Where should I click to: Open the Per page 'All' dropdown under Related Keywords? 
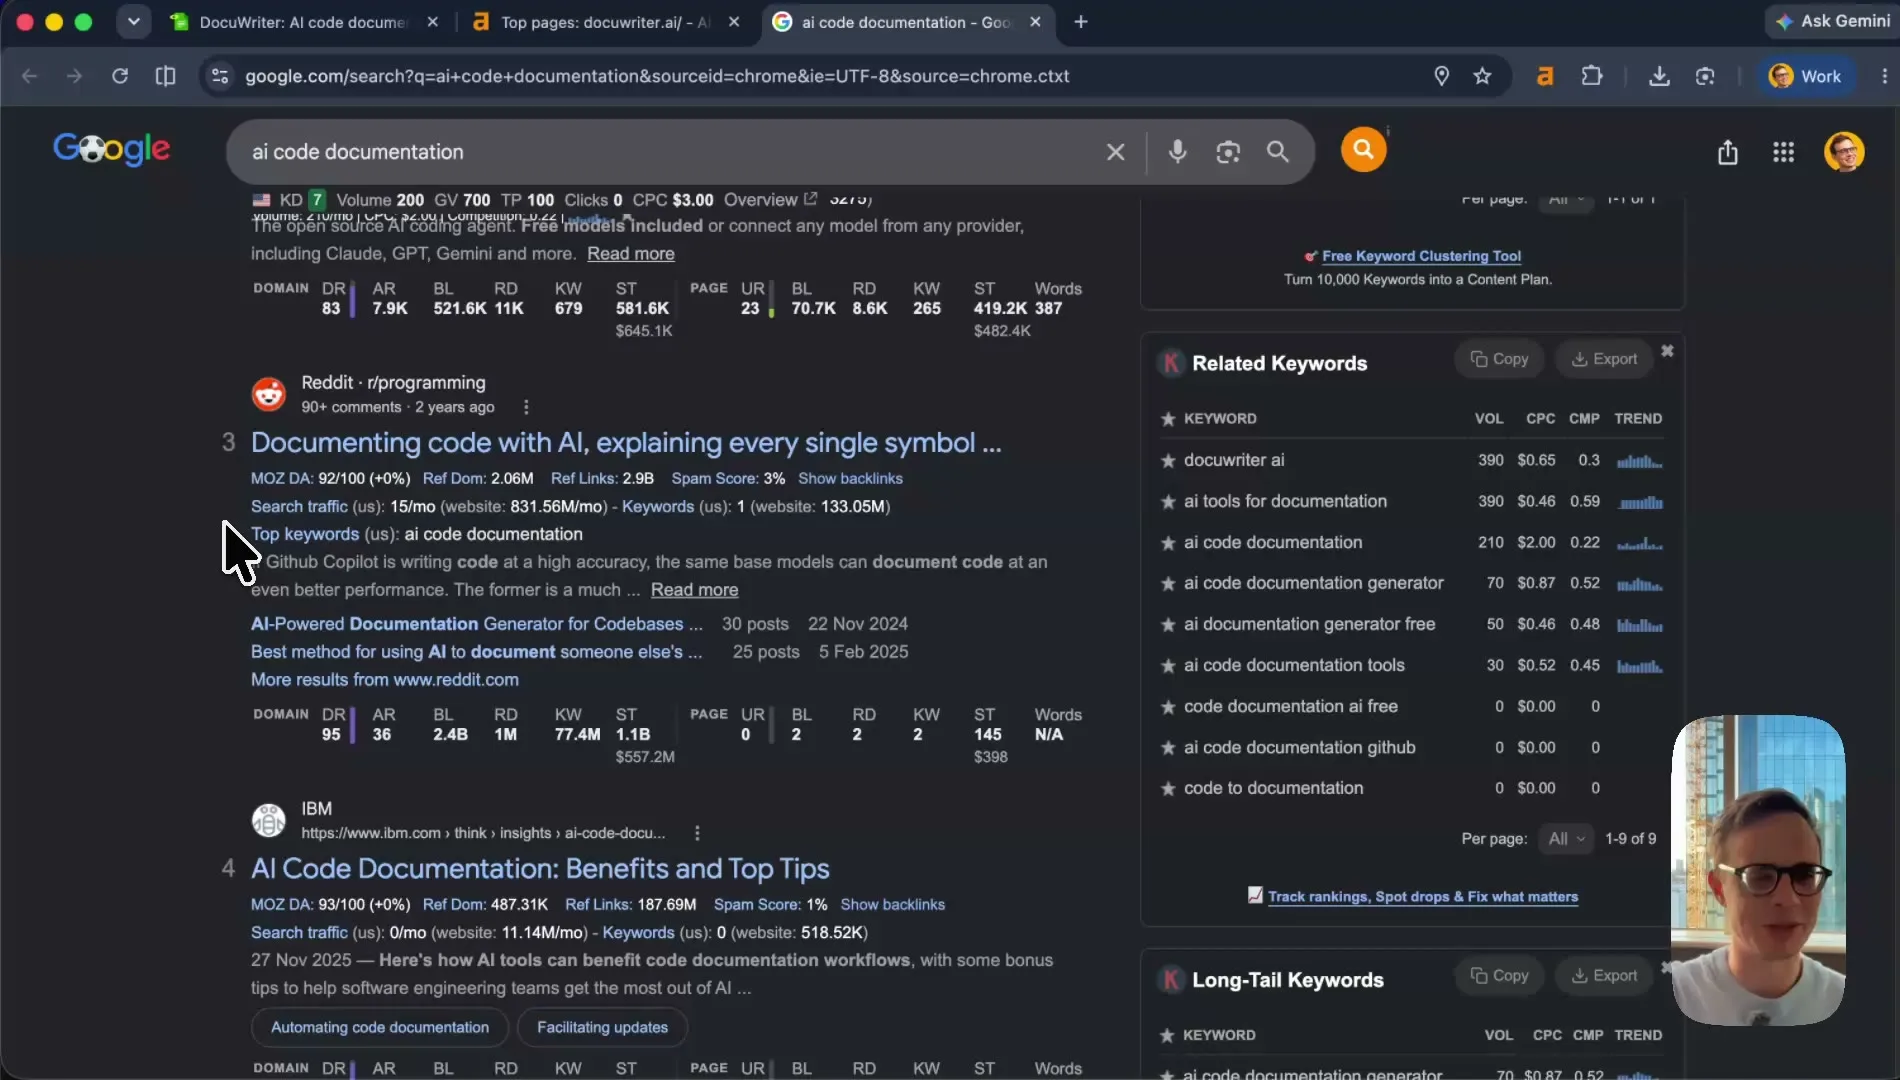(x=1566, y=838)
